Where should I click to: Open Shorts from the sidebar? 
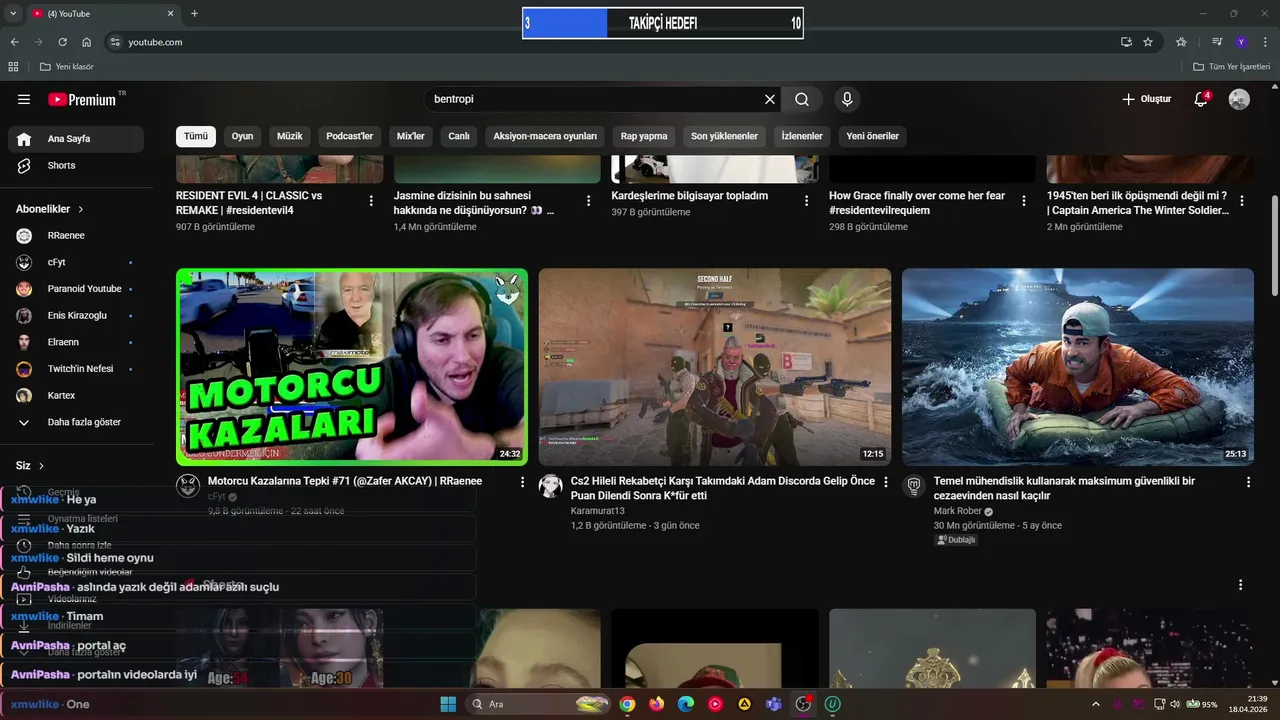(76, 165)
